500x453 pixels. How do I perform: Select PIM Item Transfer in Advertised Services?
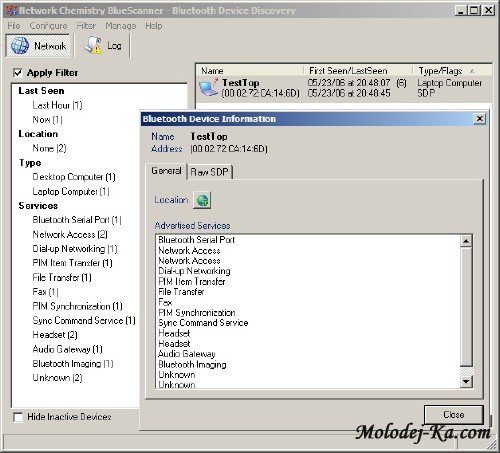[192, 281]
